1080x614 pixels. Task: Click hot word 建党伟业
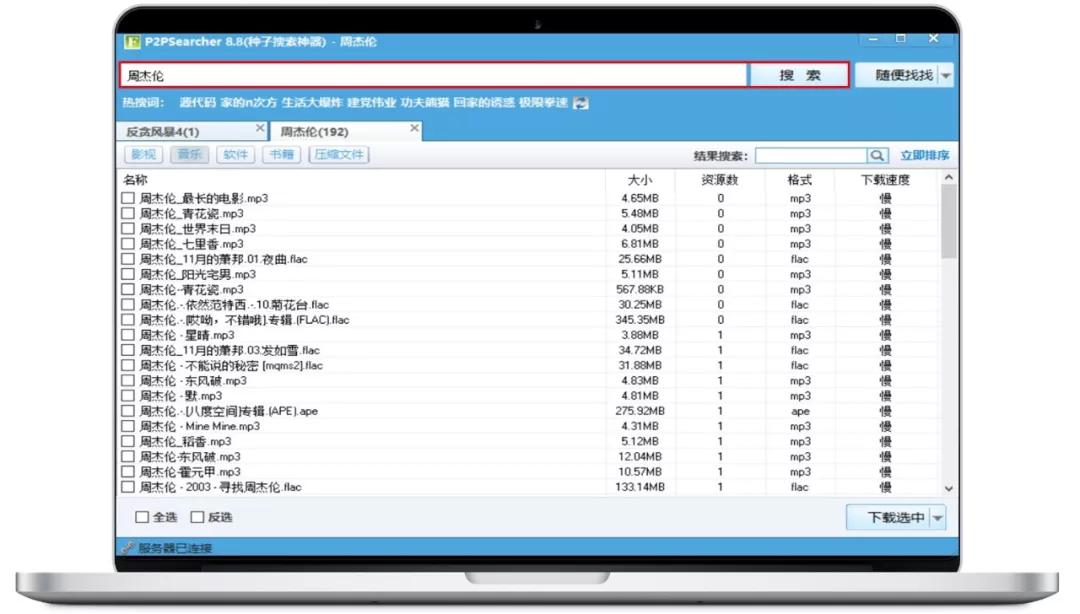[x=371, y=103]
